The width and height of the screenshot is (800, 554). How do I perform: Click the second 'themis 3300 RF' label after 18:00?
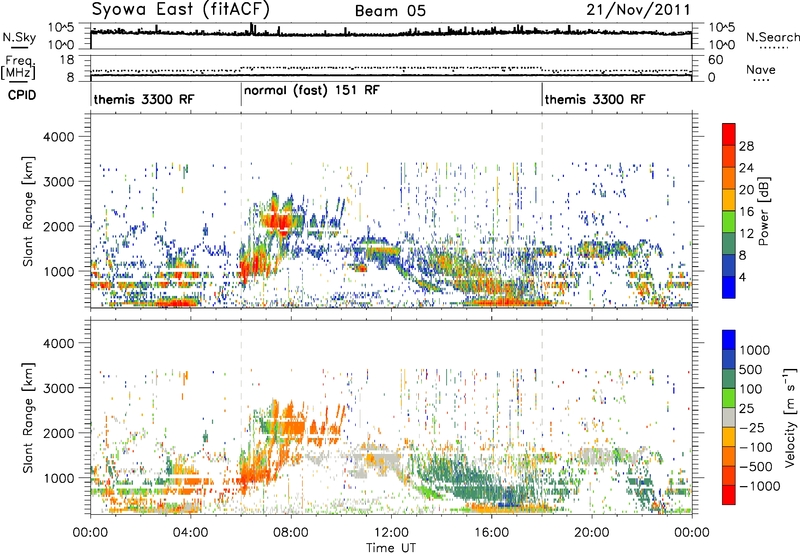coord(595,99)
